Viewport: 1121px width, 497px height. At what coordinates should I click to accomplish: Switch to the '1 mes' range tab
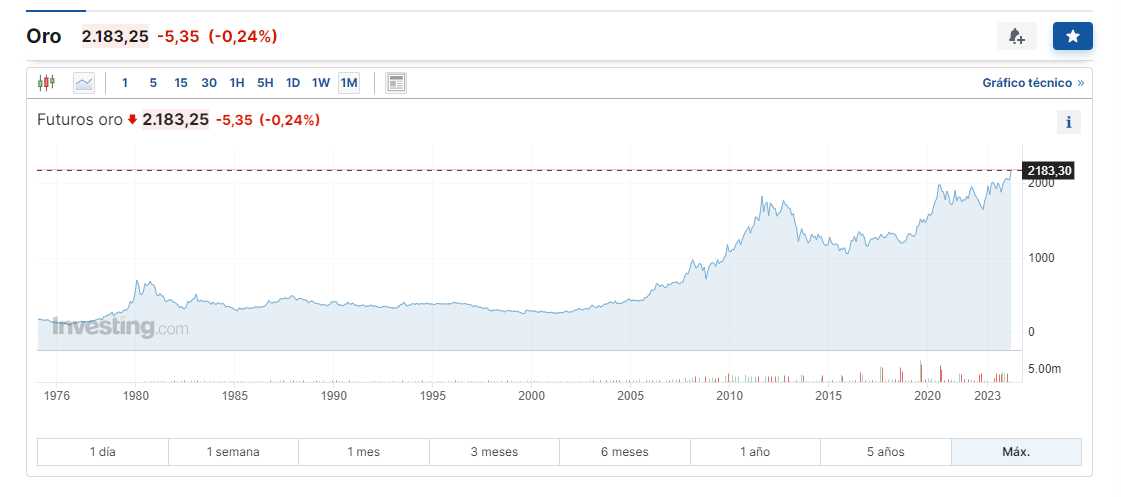(x=363, y=452)
